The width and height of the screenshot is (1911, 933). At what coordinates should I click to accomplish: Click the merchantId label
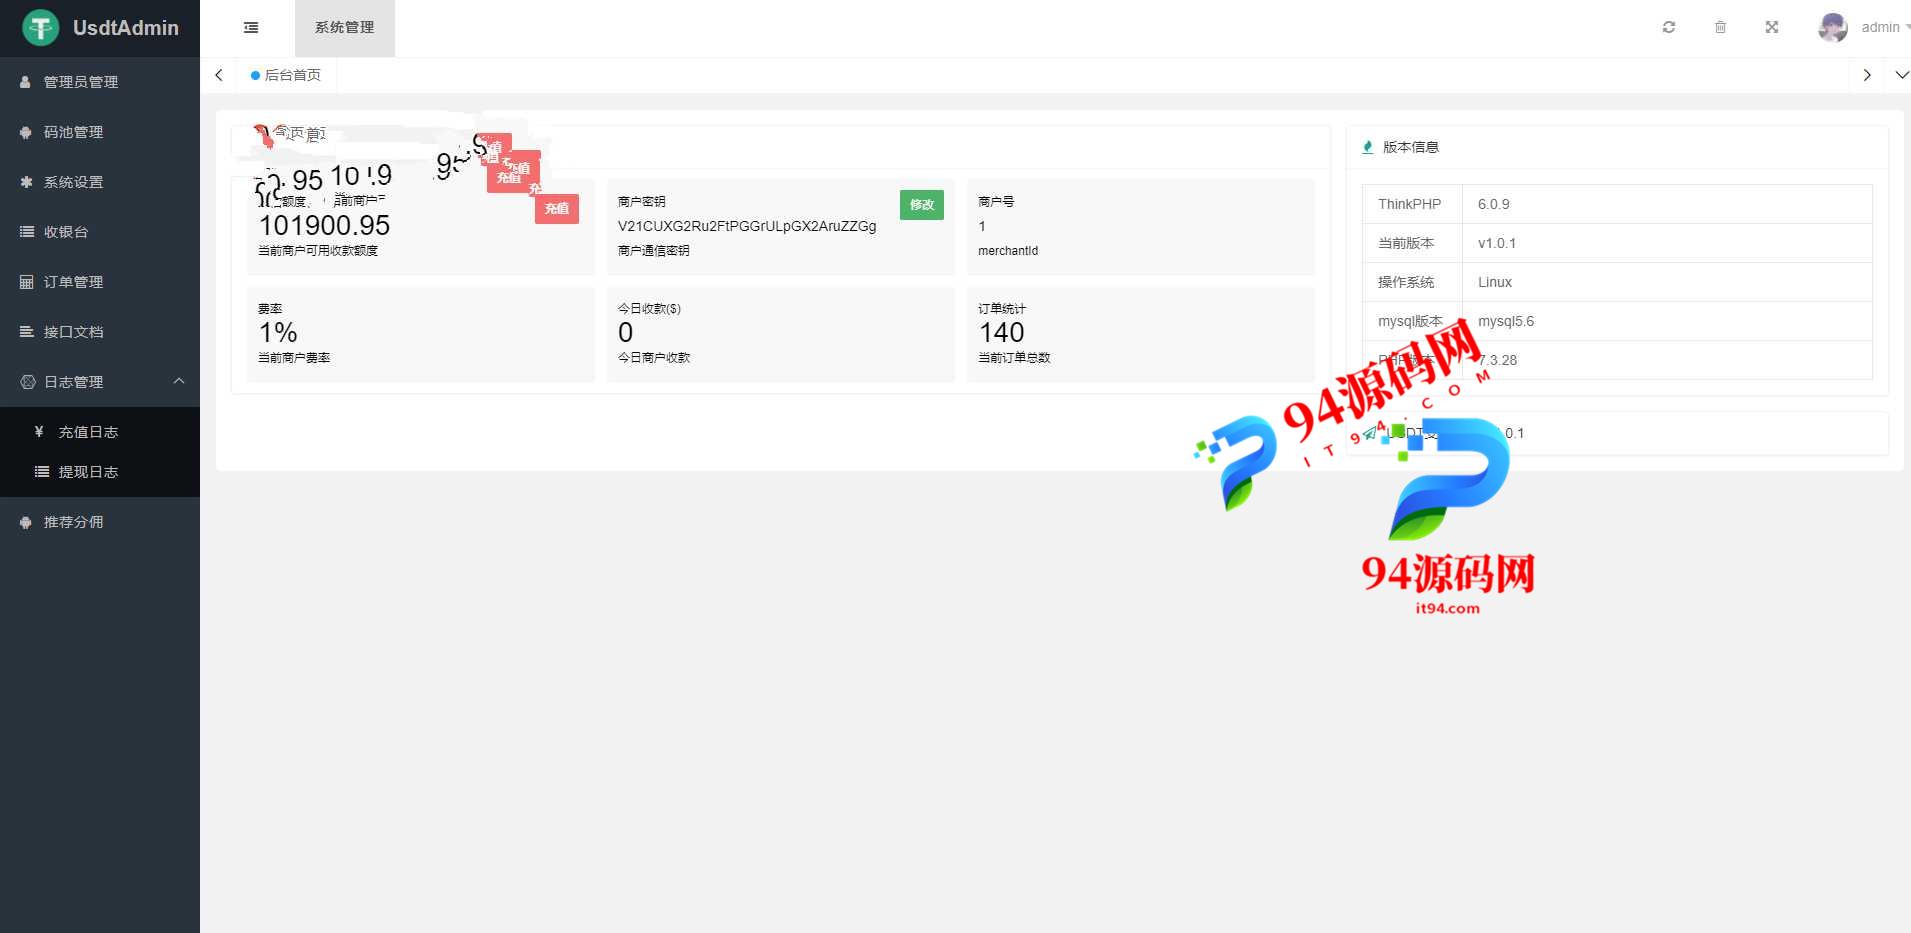tap(1008, 251)
